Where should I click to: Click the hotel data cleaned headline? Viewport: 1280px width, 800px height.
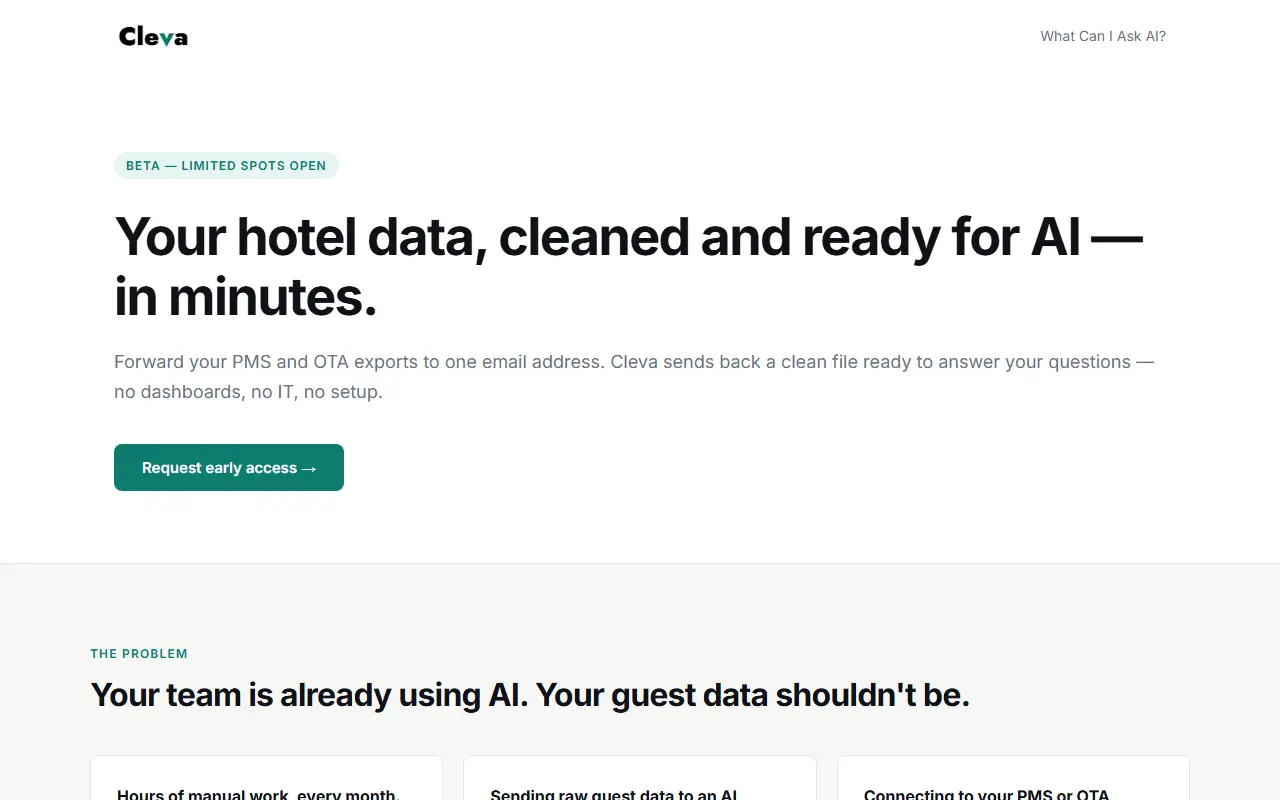click(628, 267)
